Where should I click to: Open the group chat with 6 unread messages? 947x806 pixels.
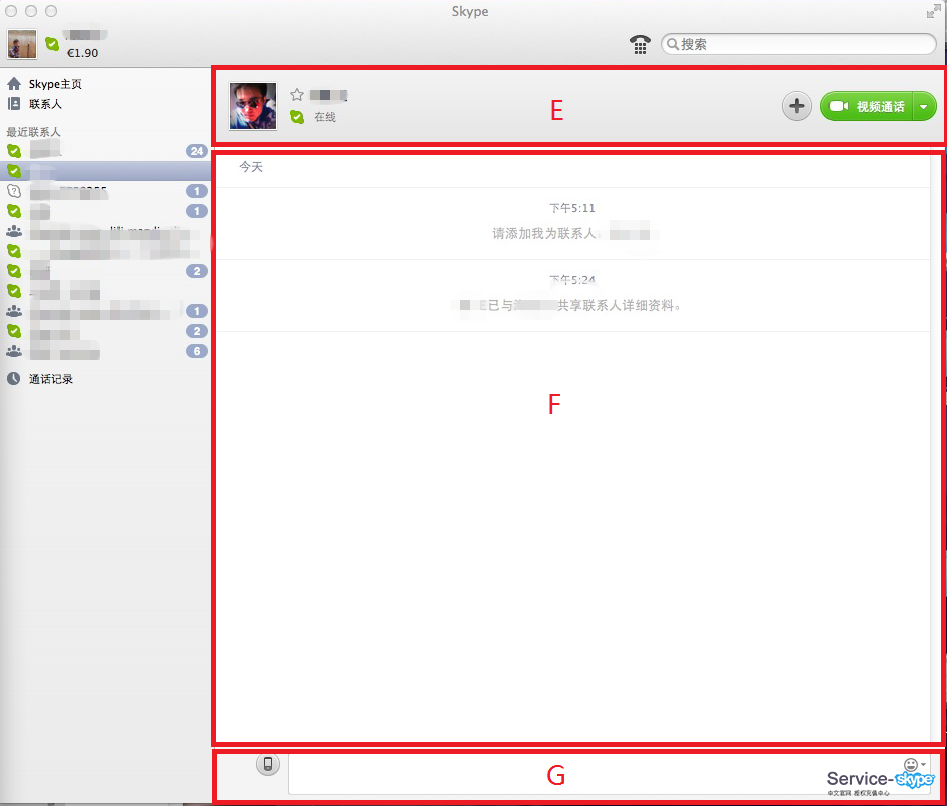point(100,351)
